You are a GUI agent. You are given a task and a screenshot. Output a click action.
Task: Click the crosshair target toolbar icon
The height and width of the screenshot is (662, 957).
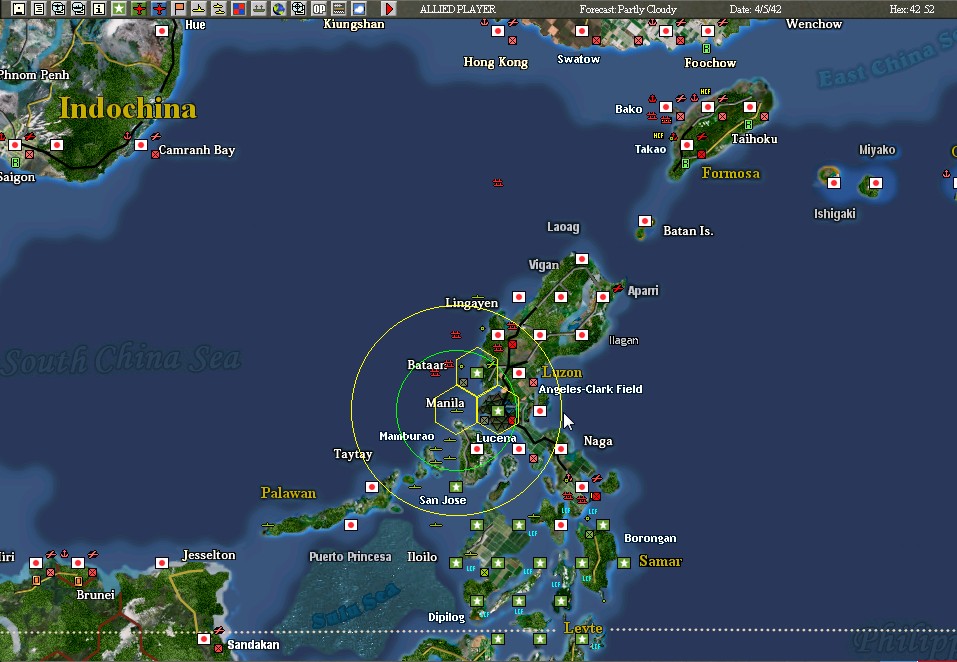tap(298, 9)
